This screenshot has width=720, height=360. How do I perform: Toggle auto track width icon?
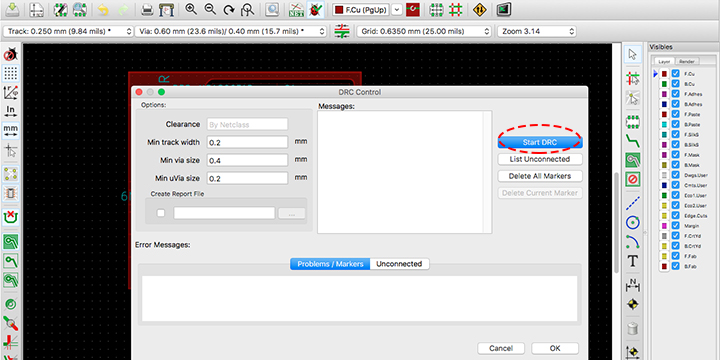tap(342, 31)
